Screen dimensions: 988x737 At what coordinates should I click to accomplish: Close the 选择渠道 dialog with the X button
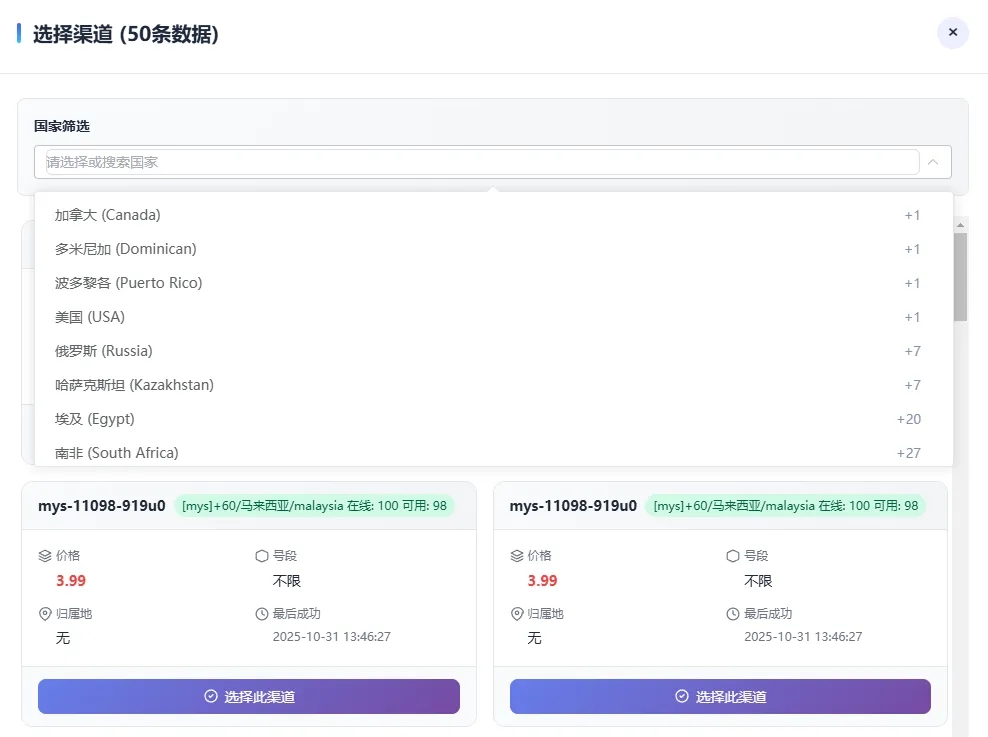(x=952, y=33)
